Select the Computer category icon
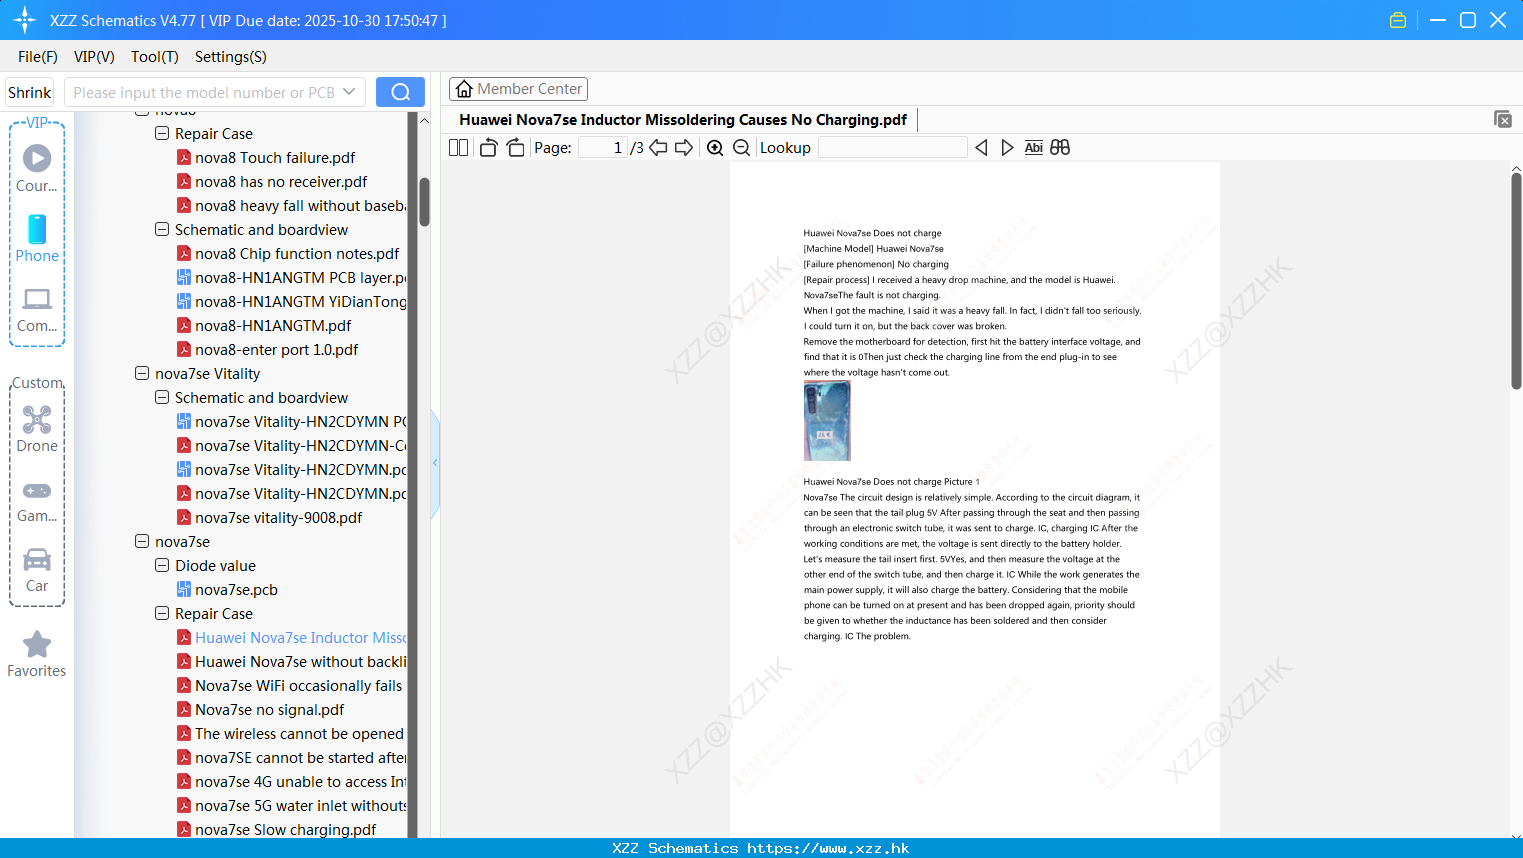Screen dimensions: 1523x858 pyautogui.click(x=37, y=299)
